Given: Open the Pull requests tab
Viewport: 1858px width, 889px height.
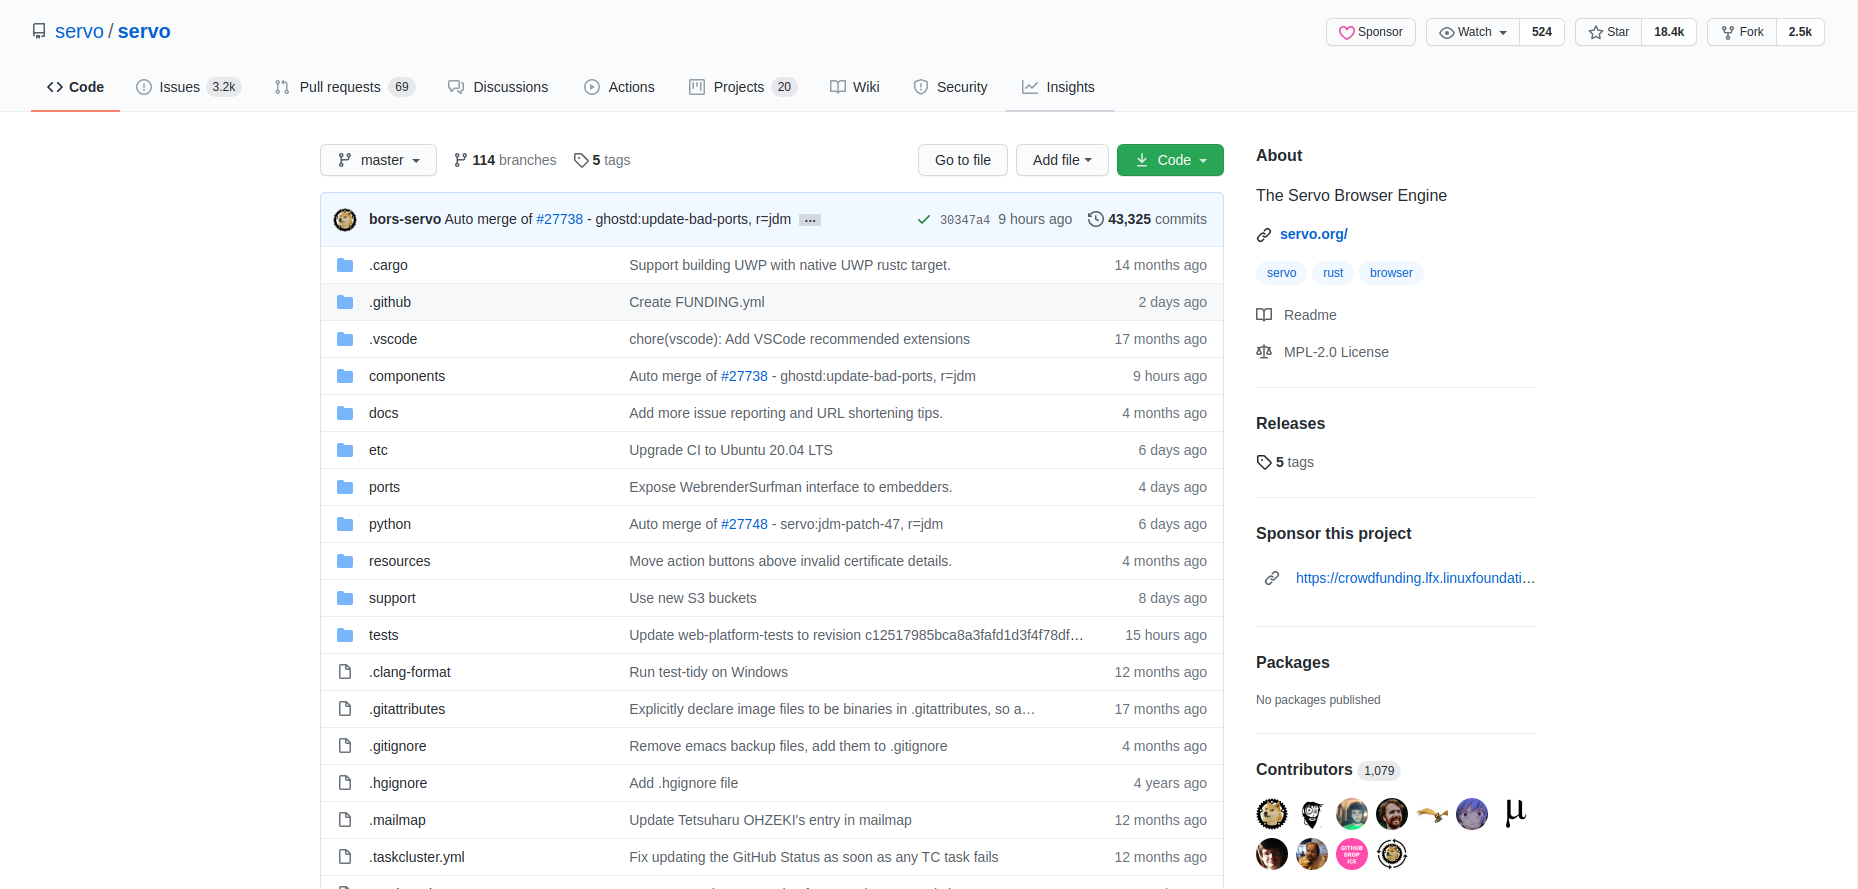Looking at the screenshot, I should (x=340, y=87).
